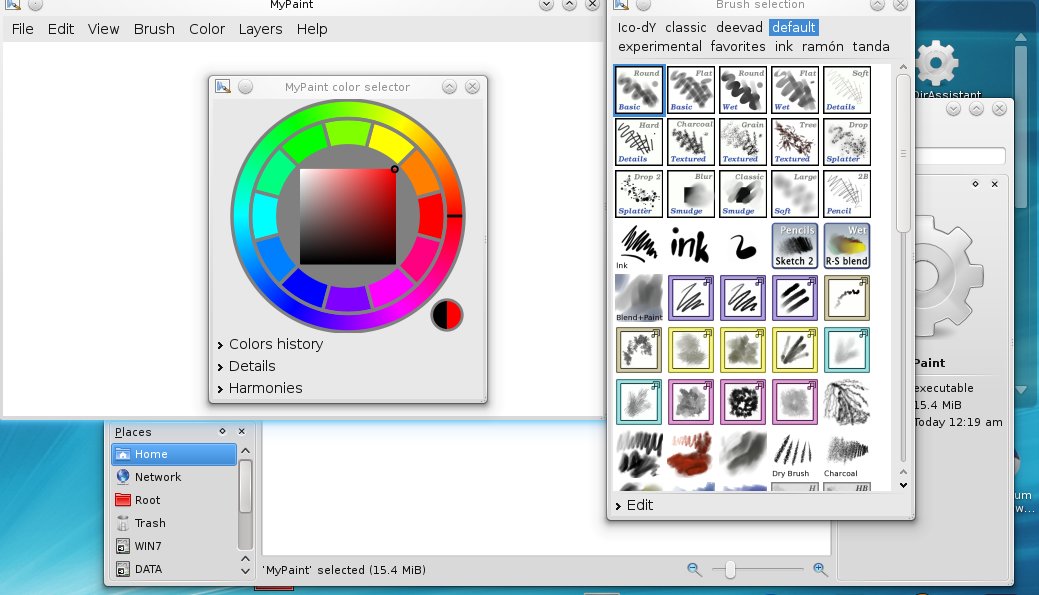1039x595 pixels.
Task: Pick the 2B Pencil brush
Action: coord(847,194)
